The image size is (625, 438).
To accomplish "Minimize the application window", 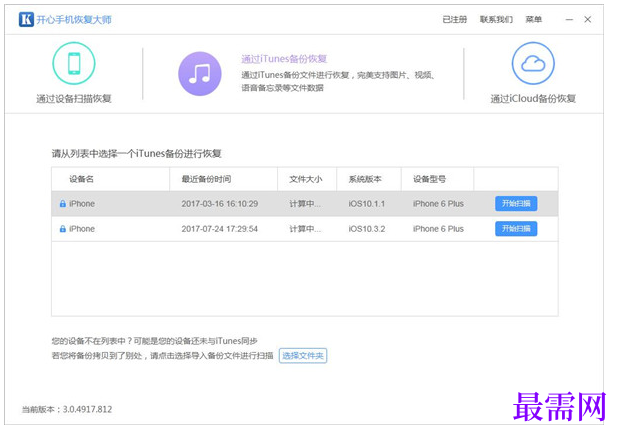I will [x=569, y=19].
